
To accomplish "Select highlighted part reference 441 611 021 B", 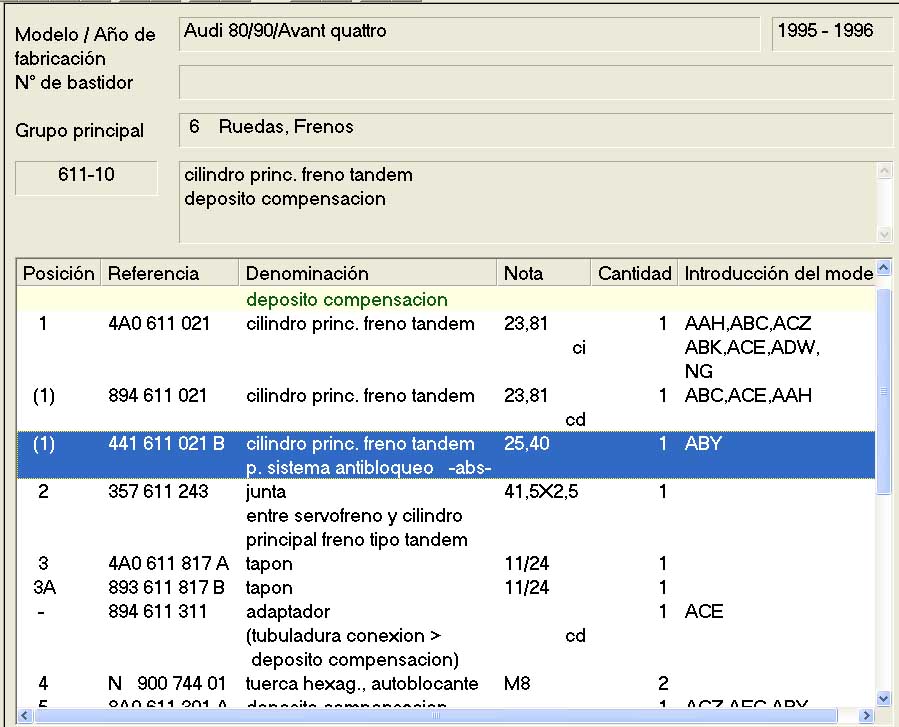I will coord(166,444).
